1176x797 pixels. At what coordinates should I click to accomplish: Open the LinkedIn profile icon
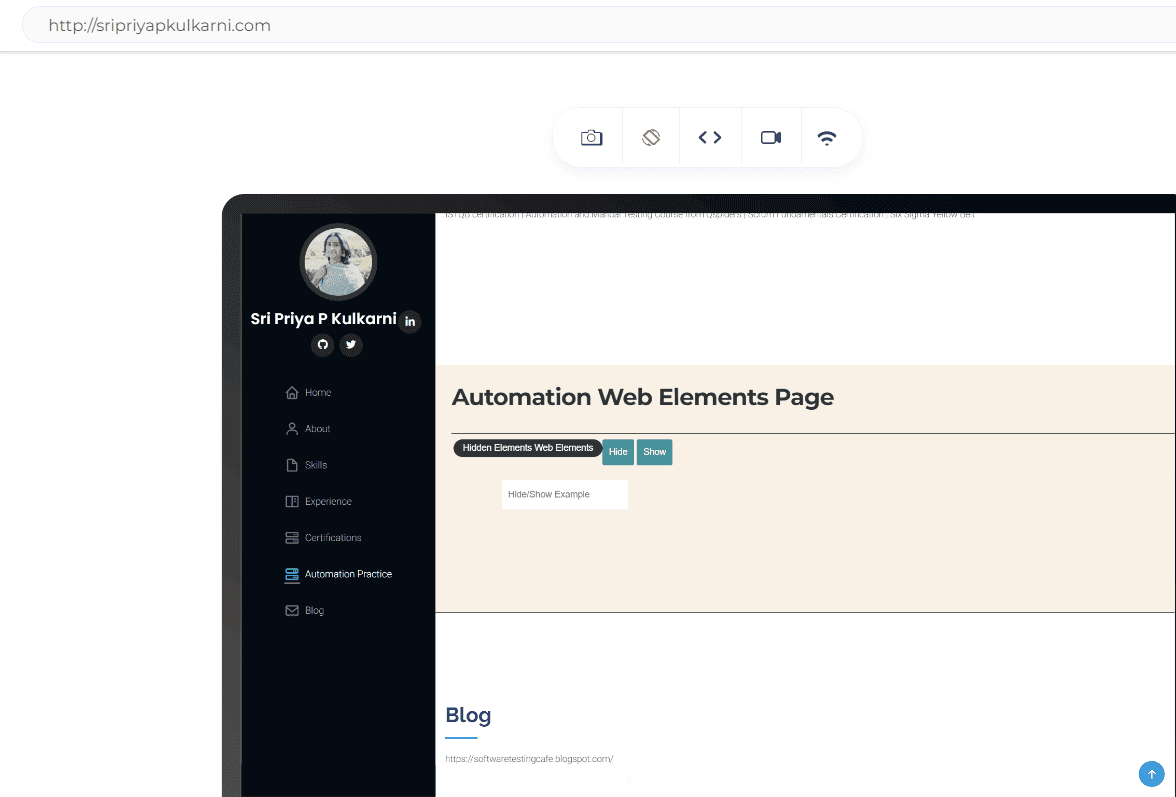pyautogui.click(x=410, y=322)
